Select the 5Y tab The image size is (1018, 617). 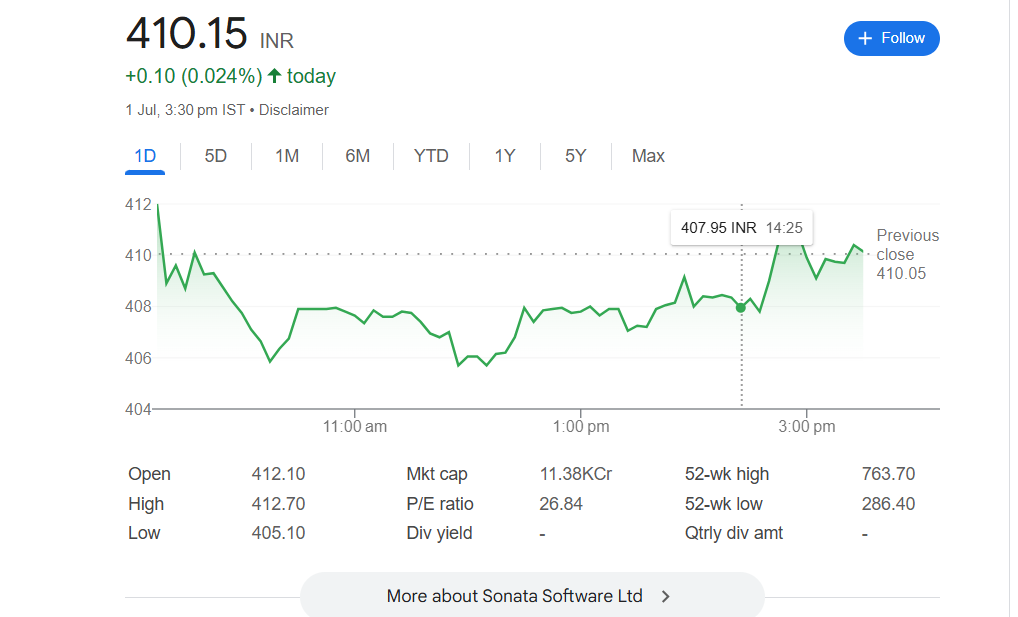575,156
